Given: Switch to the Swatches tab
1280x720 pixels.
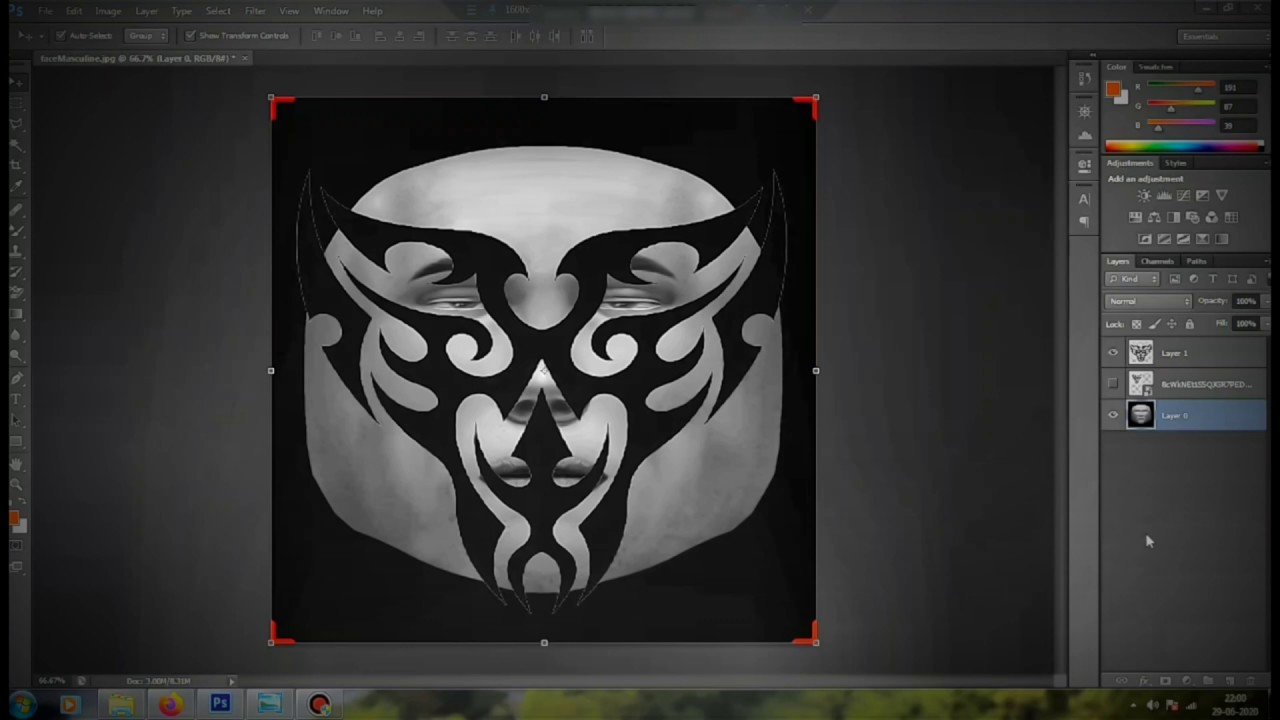Looking at the screenshot, I should pyautogui.click(x=1156, y=67).
